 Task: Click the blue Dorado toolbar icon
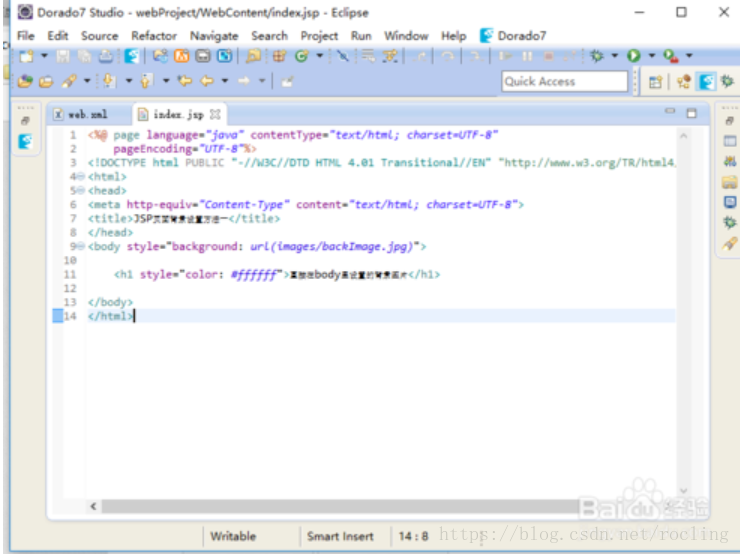coord(132,56)
